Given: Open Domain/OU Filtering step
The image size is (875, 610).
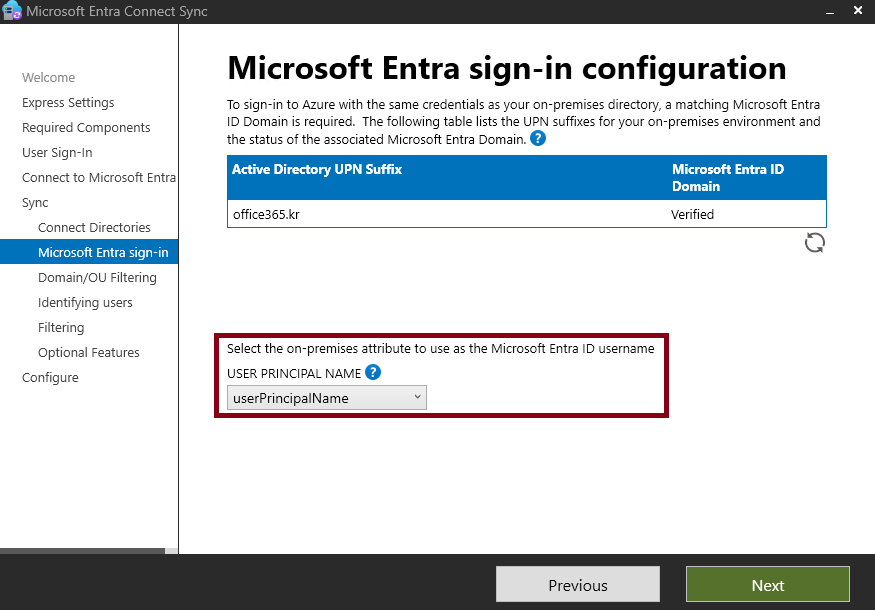Looking at the screenshot, I should (x=97, y=277).
